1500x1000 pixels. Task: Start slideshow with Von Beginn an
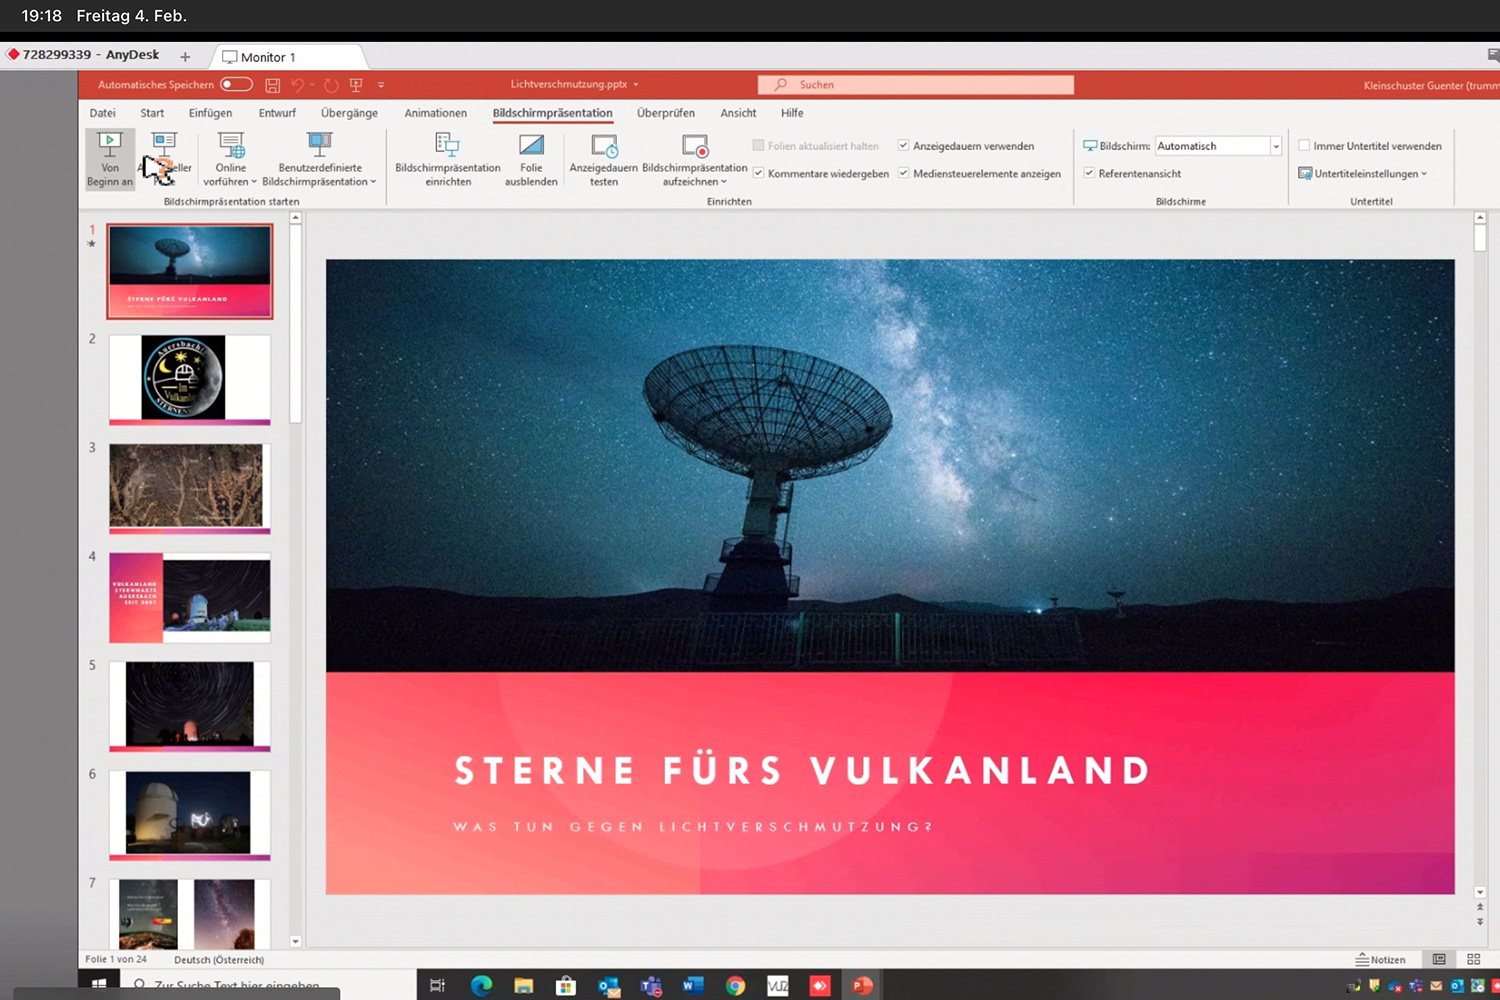tap(110, 159)
